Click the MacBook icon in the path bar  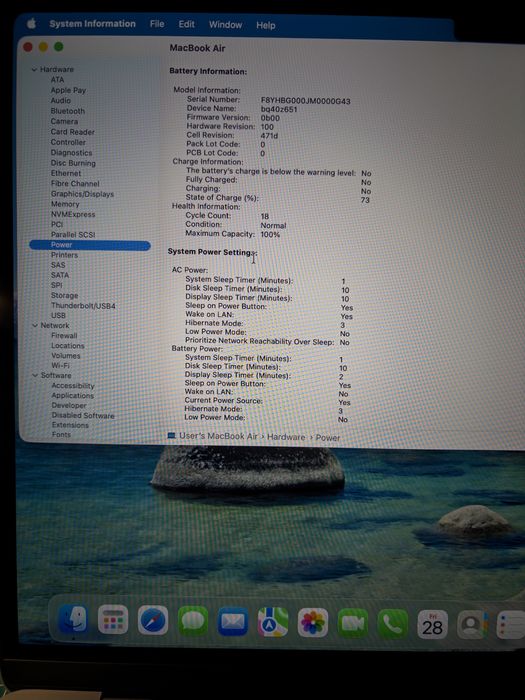(x=171, y=435)
